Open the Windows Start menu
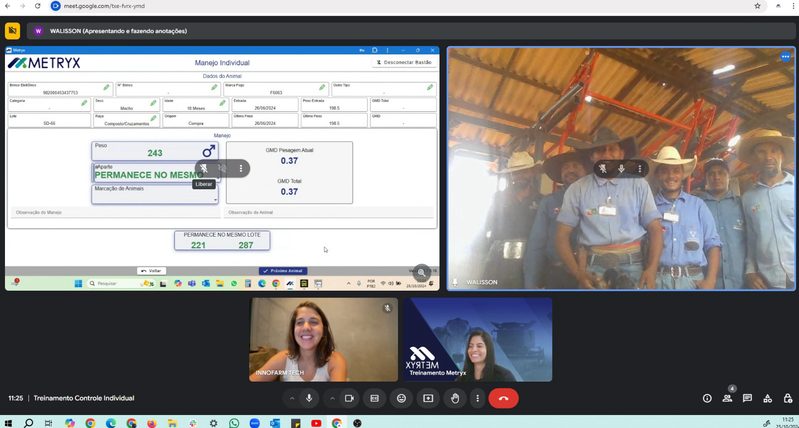 [x=9, y=423]
